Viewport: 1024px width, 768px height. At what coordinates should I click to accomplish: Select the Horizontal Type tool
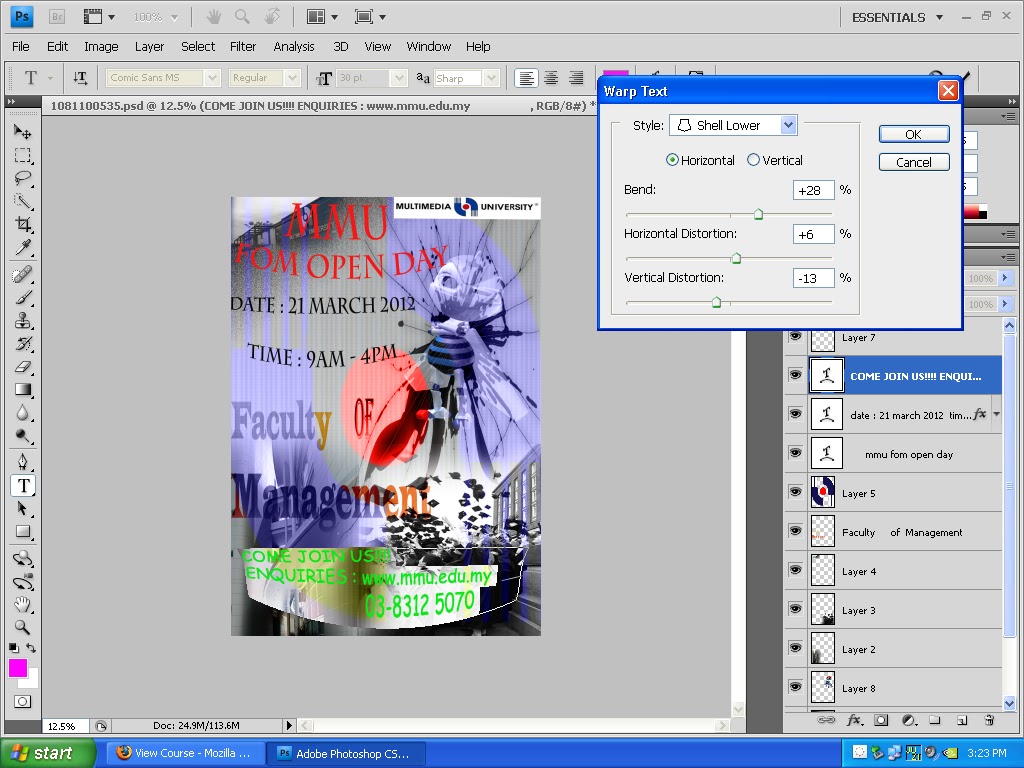click(23, 486)
